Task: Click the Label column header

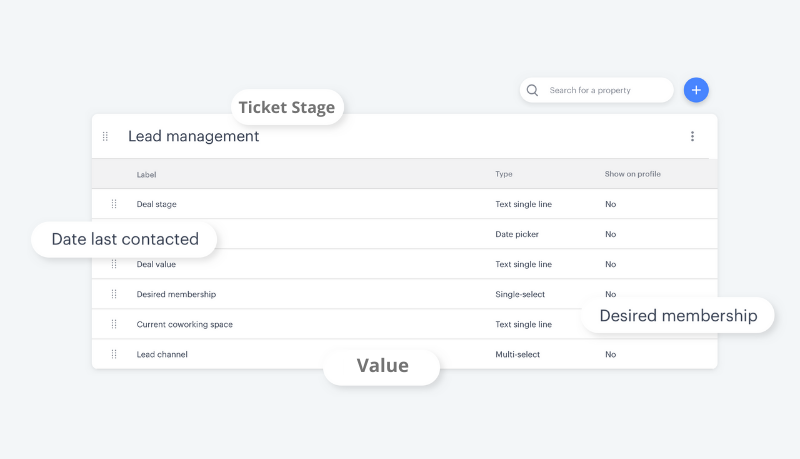Action: (146, 174)
